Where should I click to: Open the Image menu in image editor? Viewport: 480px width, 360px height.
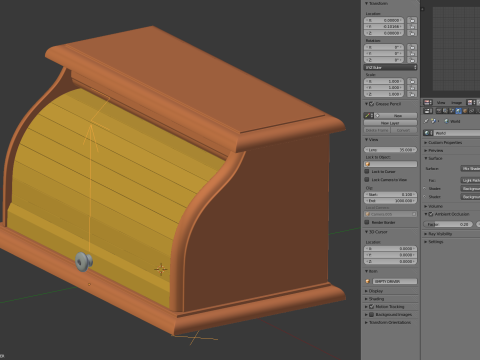[x=456, y=103]
